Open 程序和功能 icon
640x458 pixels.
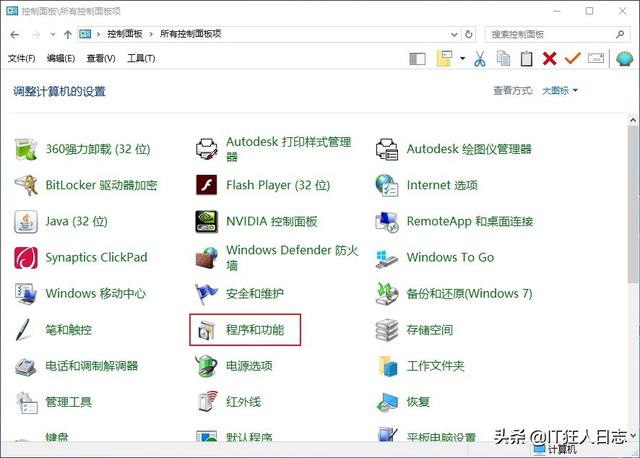[x=207, y=330]
